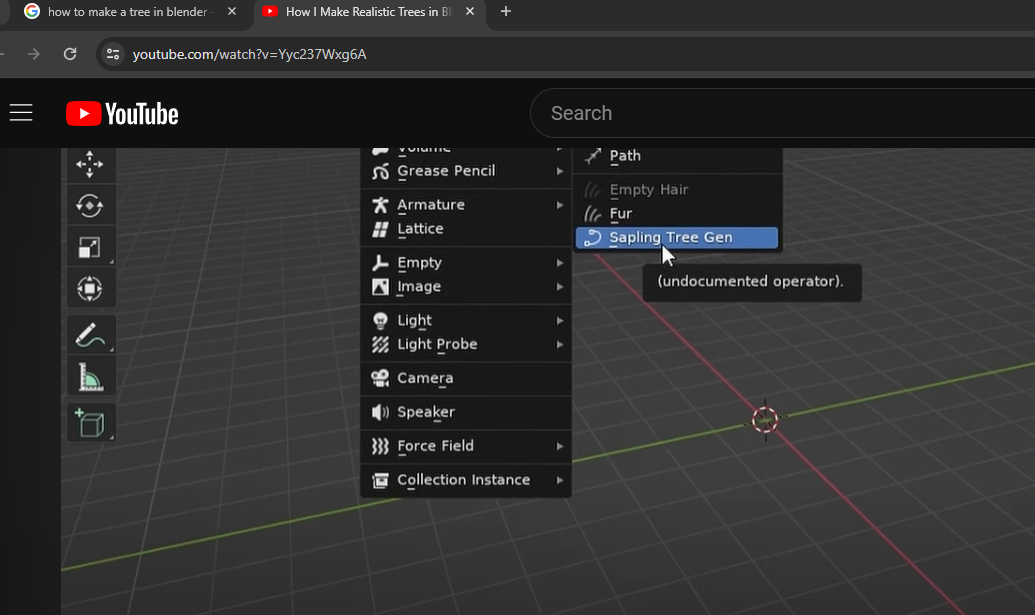Image resolution: width=1035 pixels, height=615 pixels.
Task: Click the Sapling Tree Gen icon
Action: click(593, 238)
